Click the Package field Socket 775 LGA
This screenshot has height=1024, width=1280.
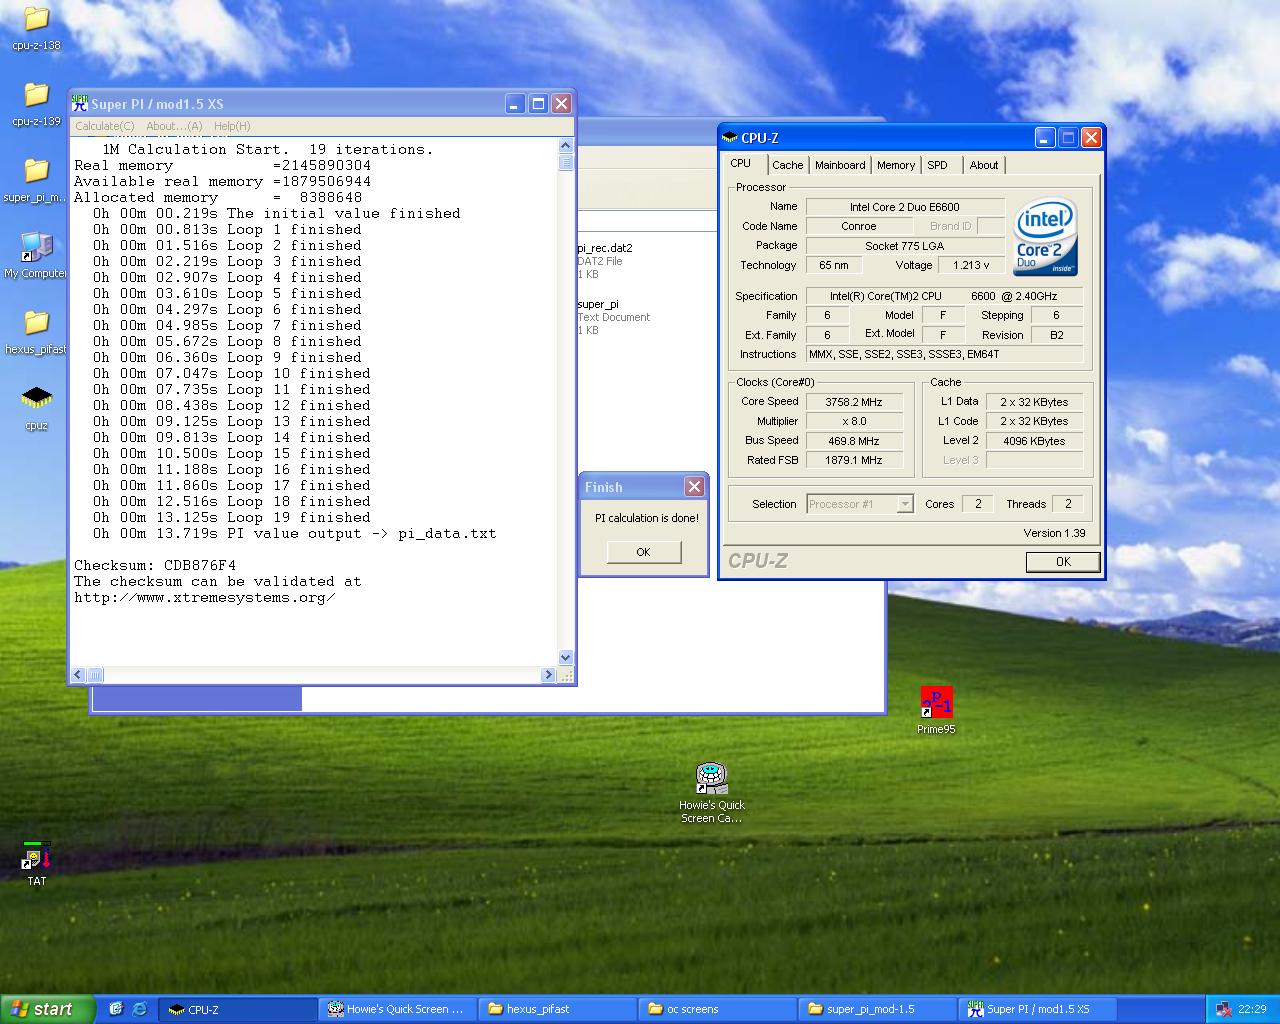[905, 246]
